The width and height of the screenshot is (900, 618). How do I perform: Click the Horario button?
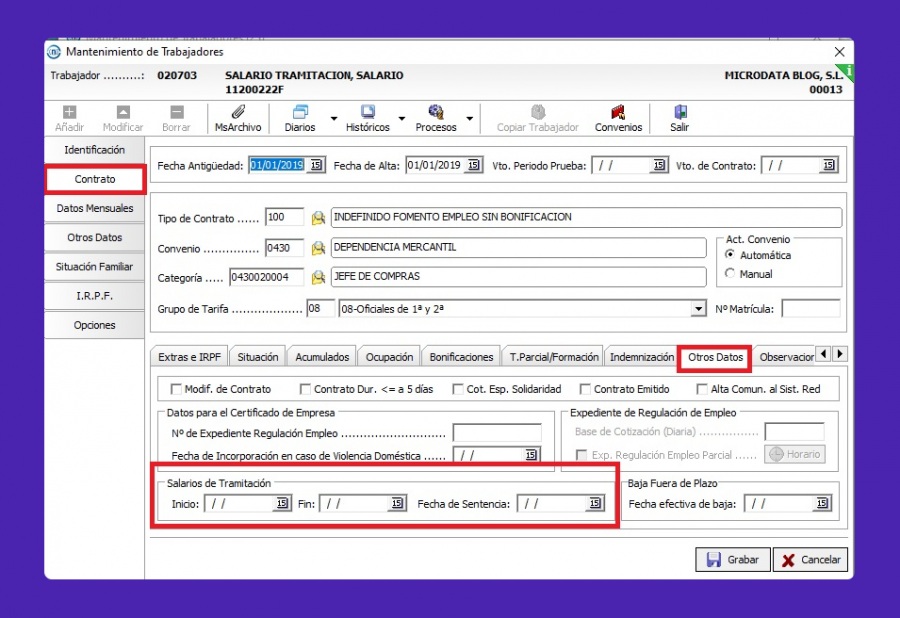click(795, 454)
